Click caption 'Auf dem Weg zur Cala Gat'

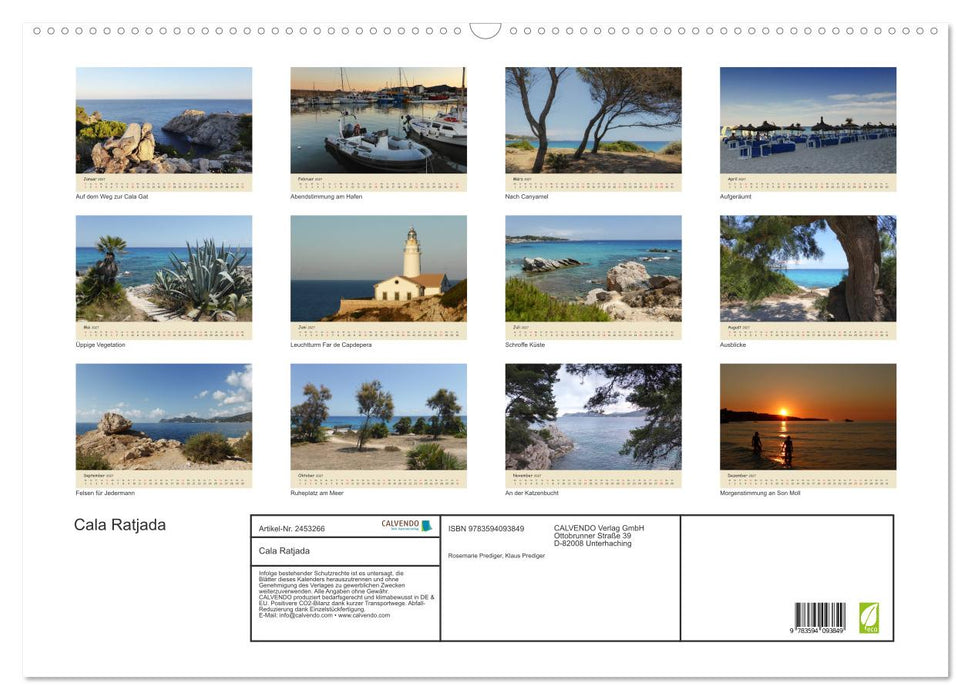click(x=112, y=197)
